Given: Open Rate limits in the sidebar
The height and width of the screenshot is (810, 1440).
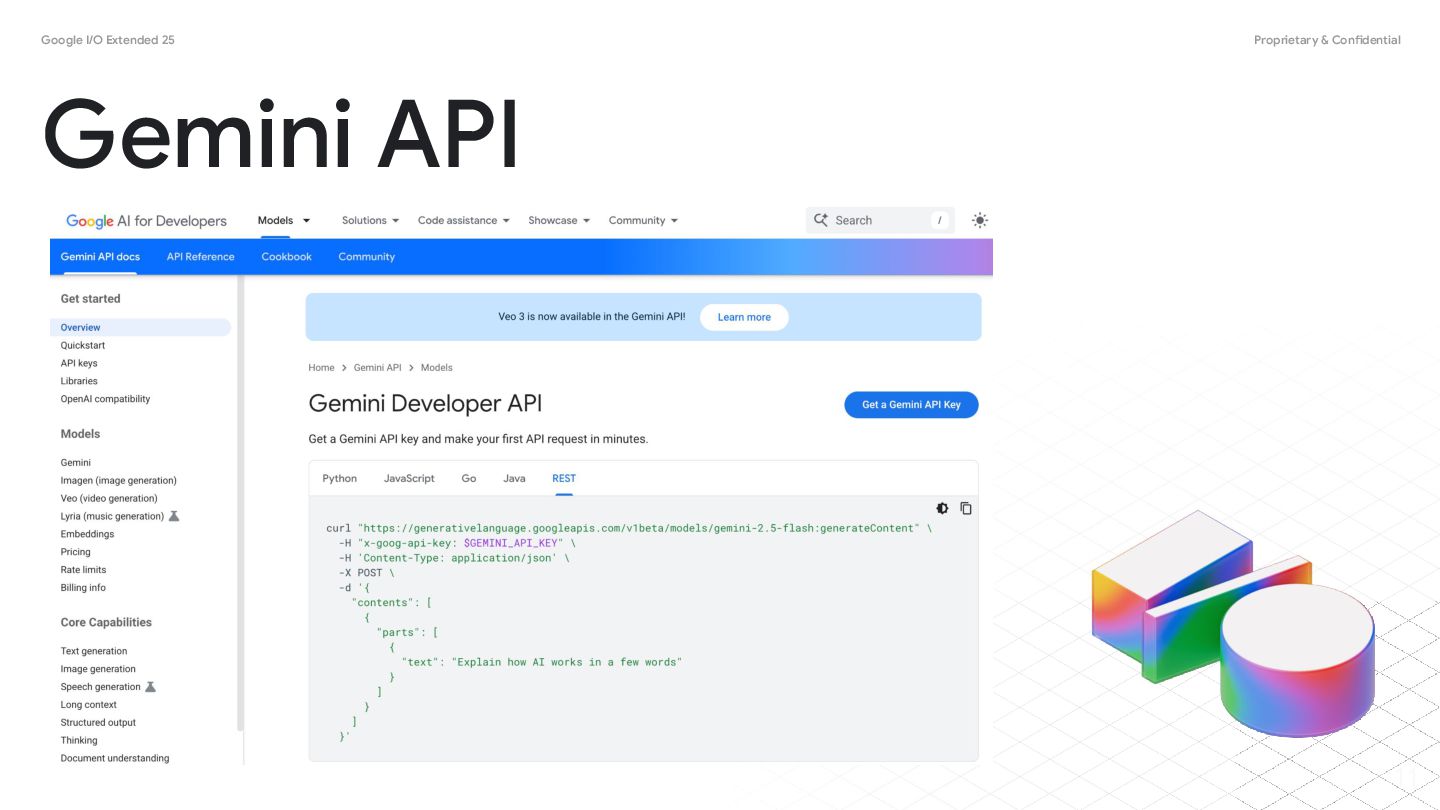Looking at the screenshot, I should click(x=83, y=570).
